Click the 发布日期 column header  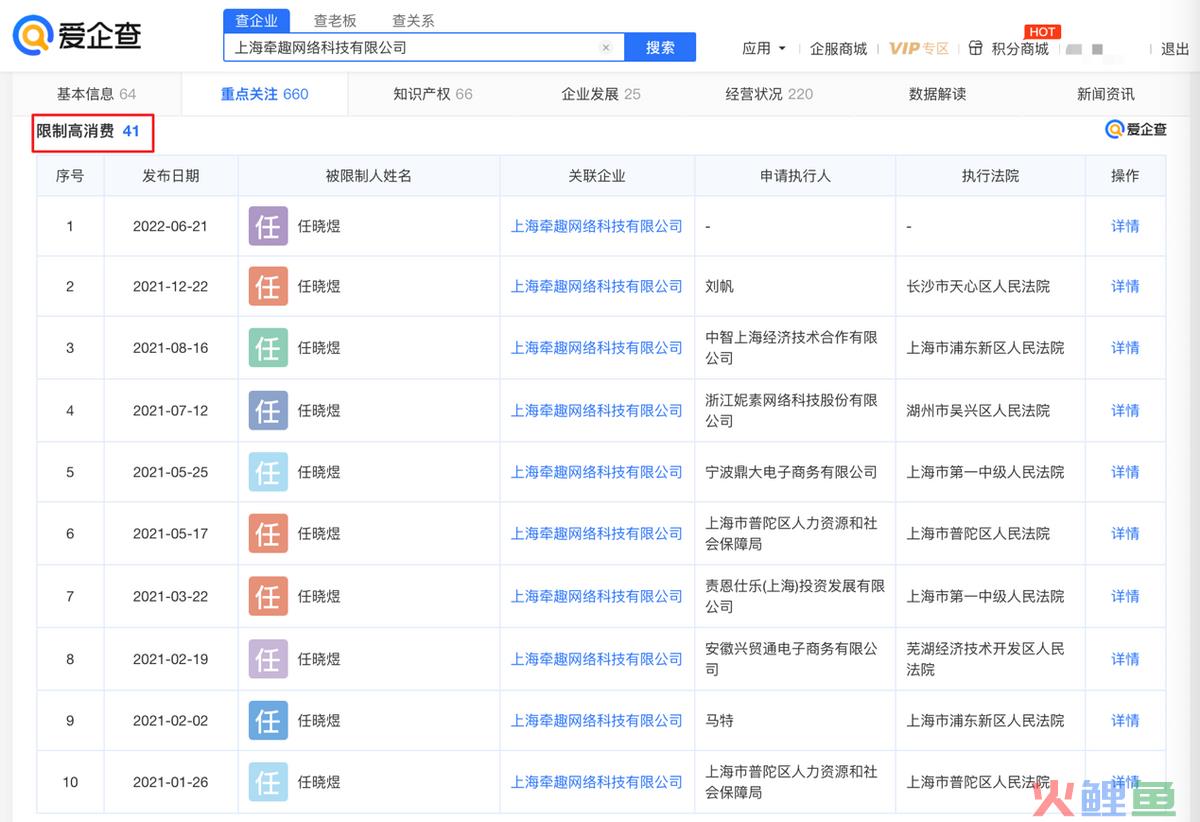[171, 176]
